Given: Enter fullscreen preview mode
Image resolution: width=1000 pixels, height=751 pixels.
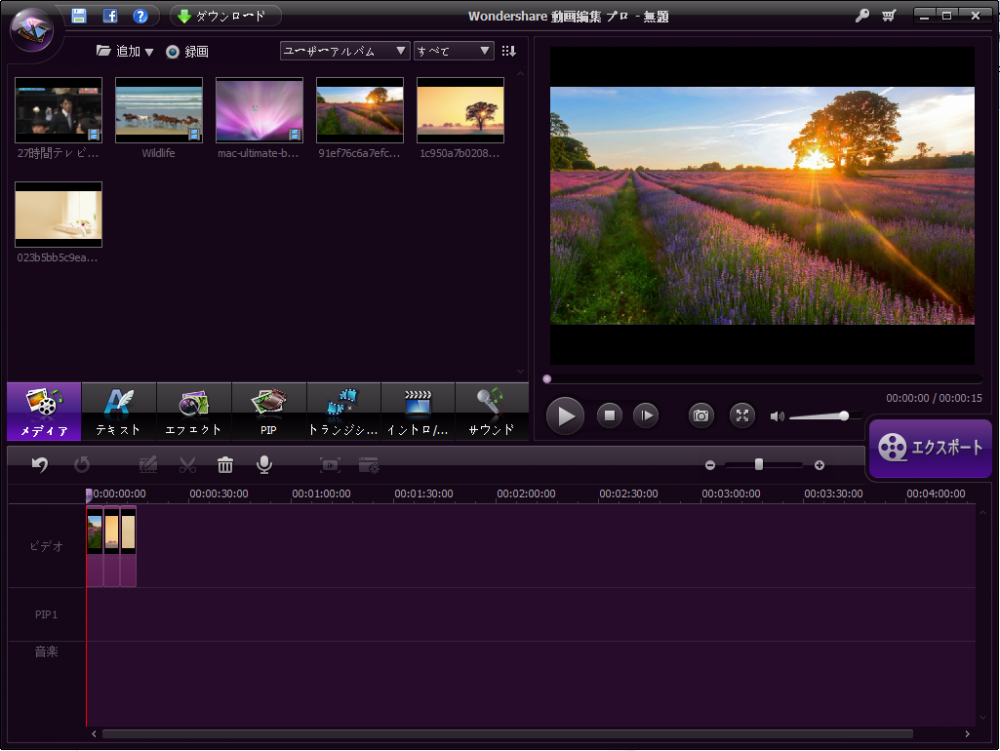Looking at the screenshot, I should 742,415.
